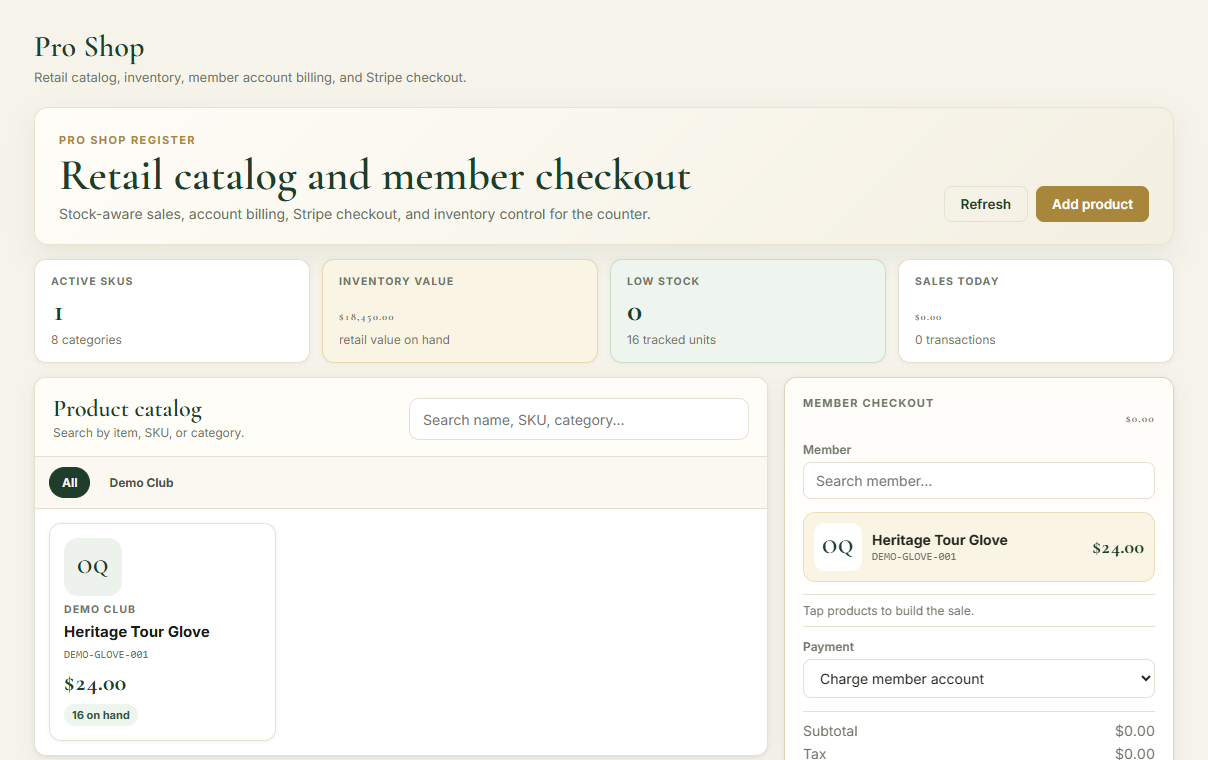Select Heritage Tour Glove catalog card title
Viewport: 1208px width, 760px height.
[x=137, y=632]
